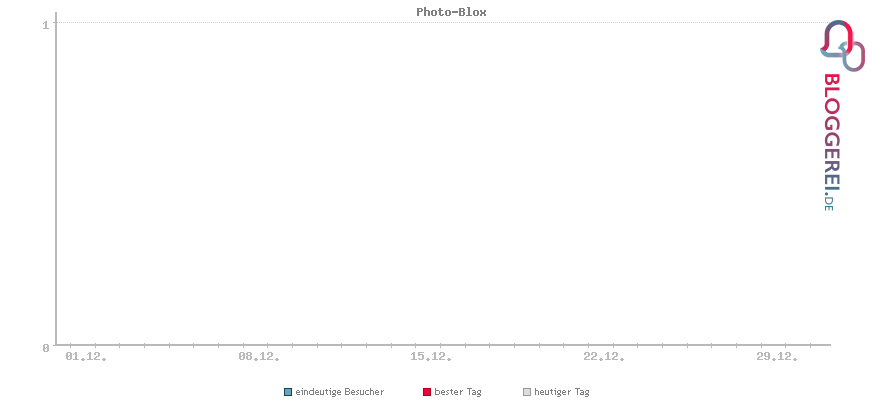Click the Bloggerei knot logo icon
This screenshot has height=400, width=870.
(842, 45)
